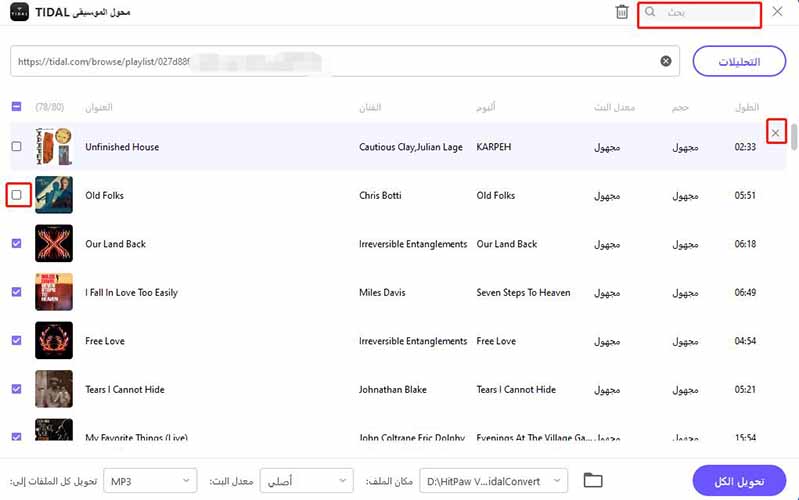Viewport: 799px width, 500px height.
Task: Click album Seven Steps To Heaven
Action: click(x=523, y=293)
